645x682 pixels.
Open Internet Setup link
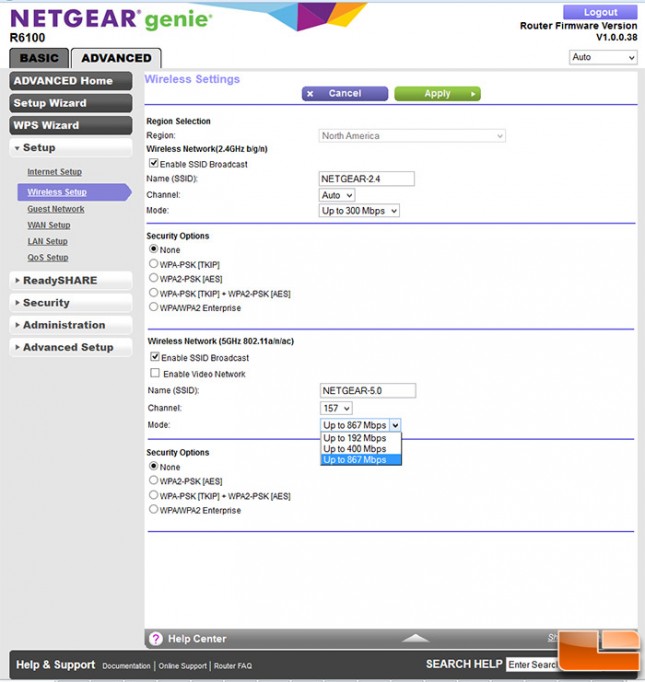coord(54,172)
